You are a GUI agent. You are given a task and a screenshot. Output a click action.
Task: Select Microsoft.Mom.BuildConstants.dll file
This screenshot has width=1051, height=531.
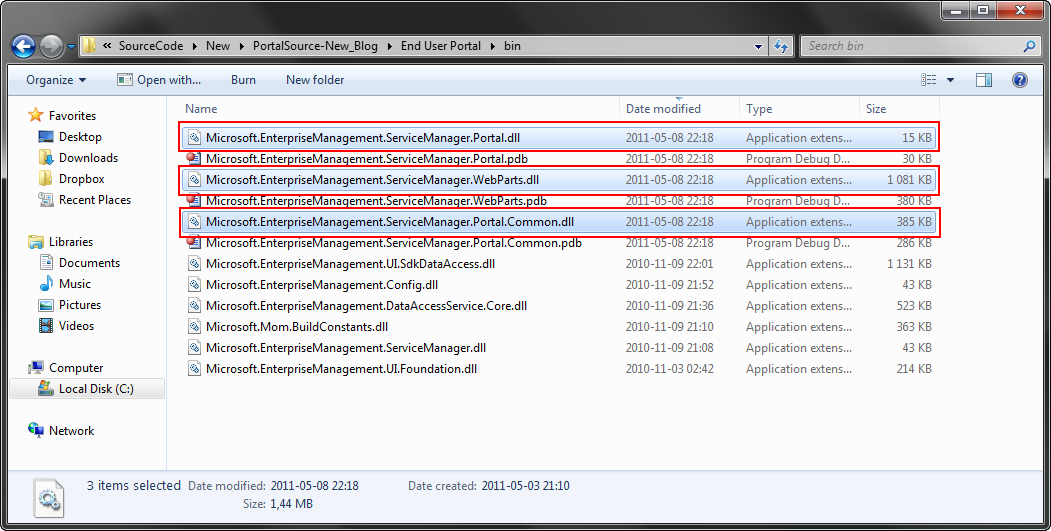pos(559,327)
